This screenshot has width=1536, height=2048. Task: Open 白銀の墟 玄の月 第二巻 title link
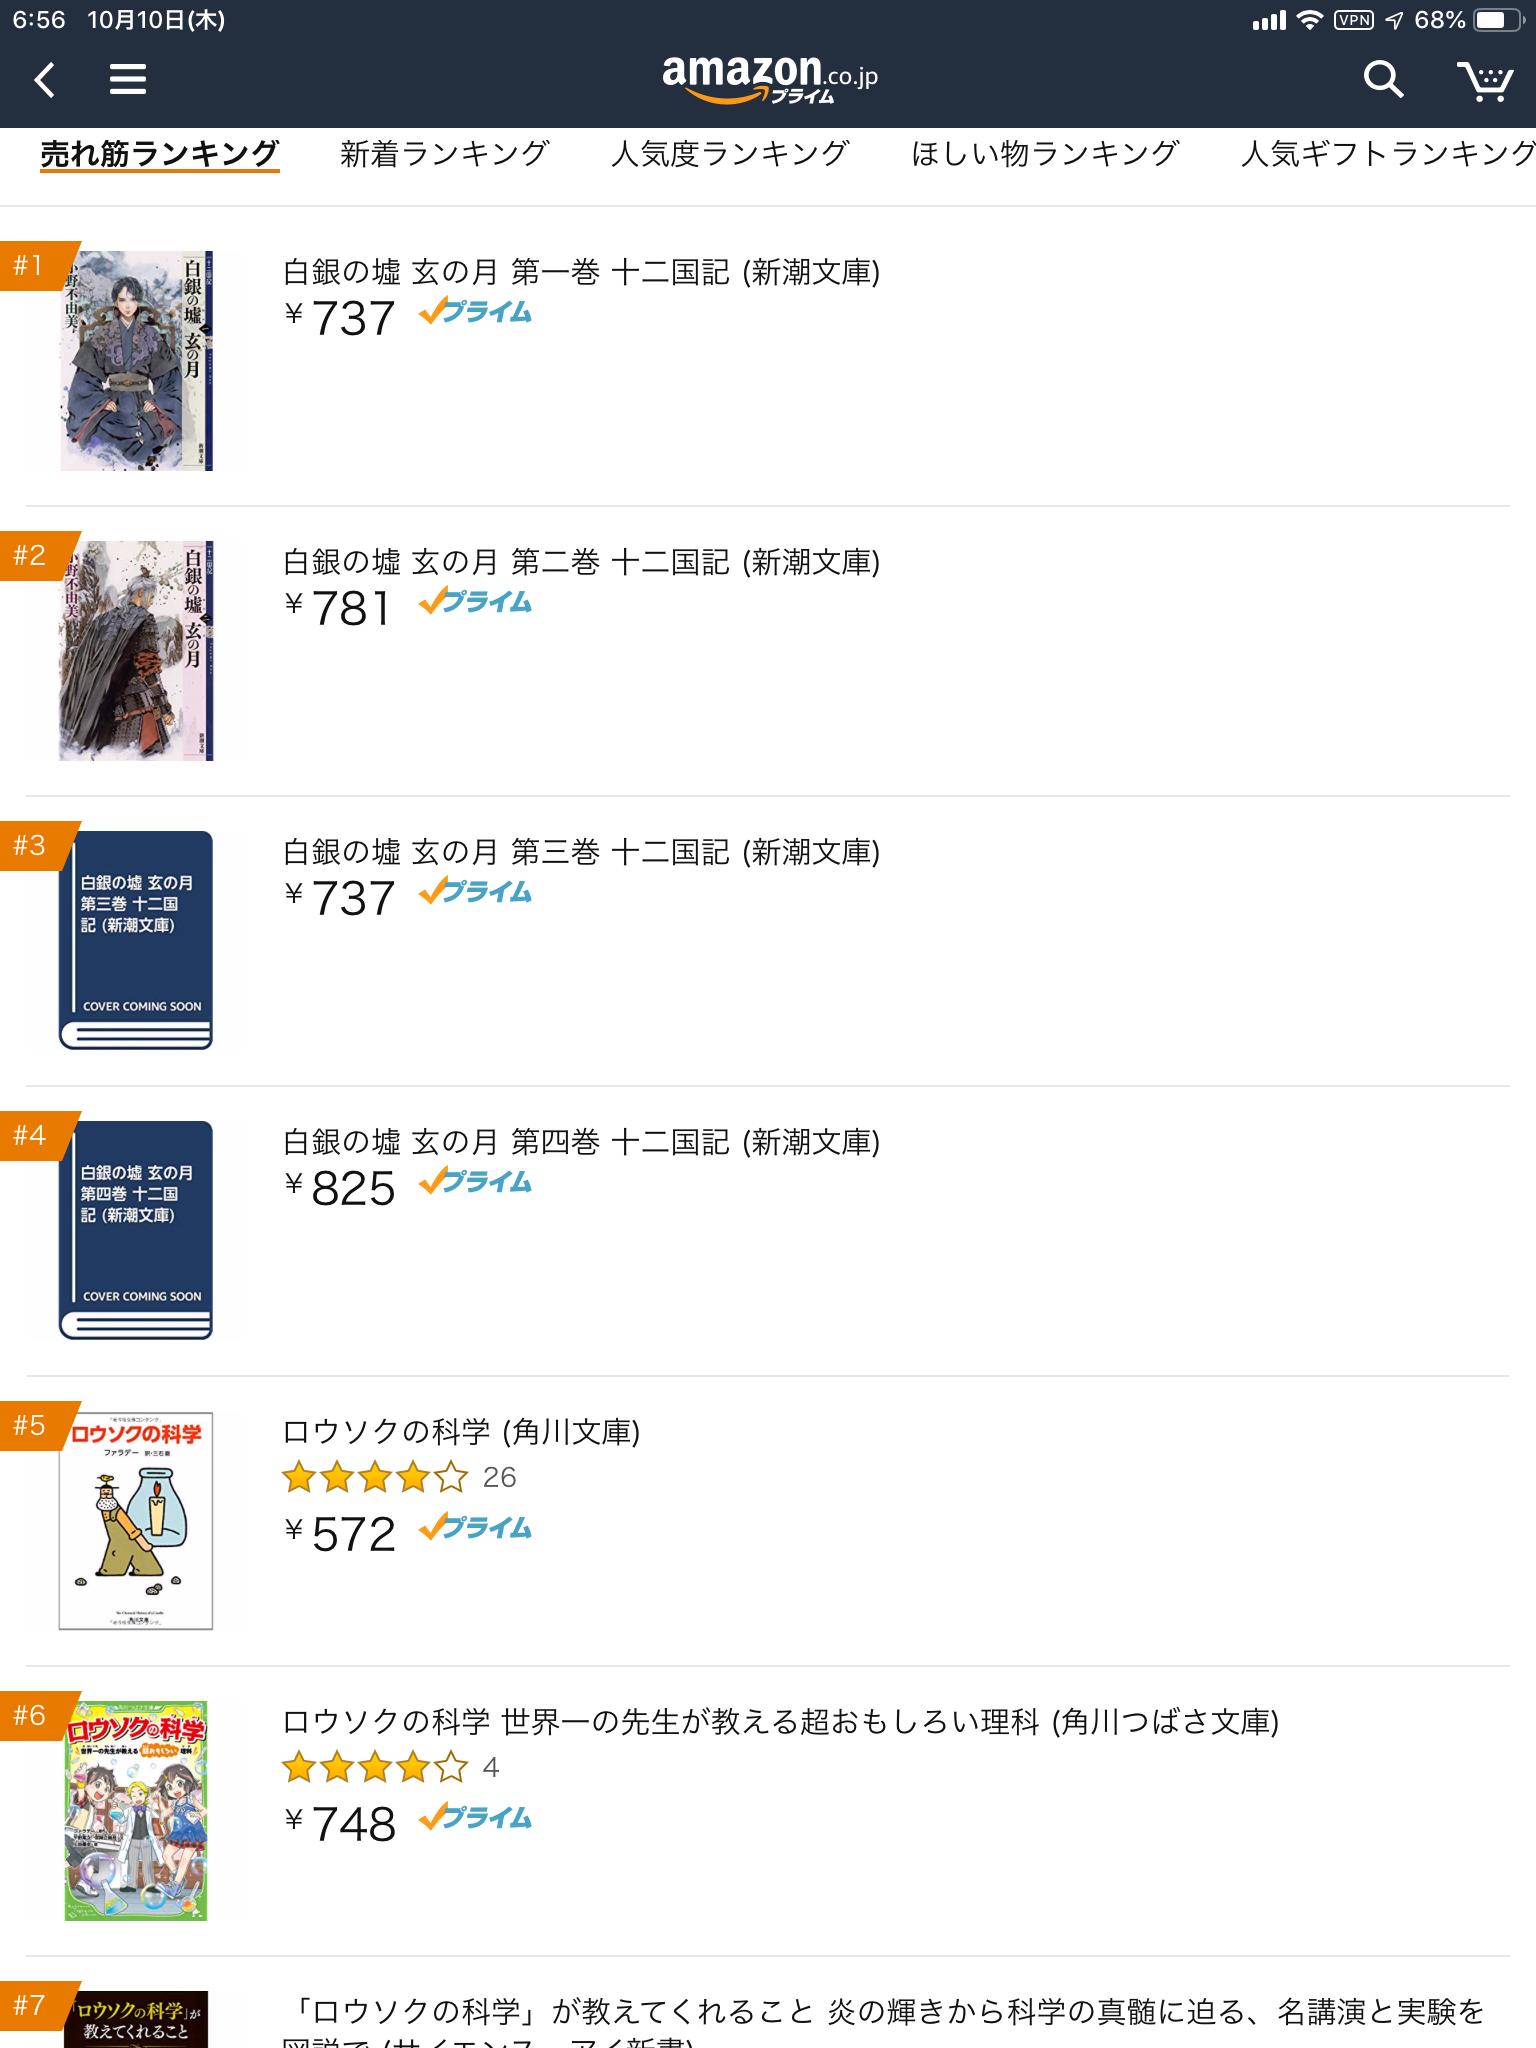pyautogui.click(x=581, y=562)
